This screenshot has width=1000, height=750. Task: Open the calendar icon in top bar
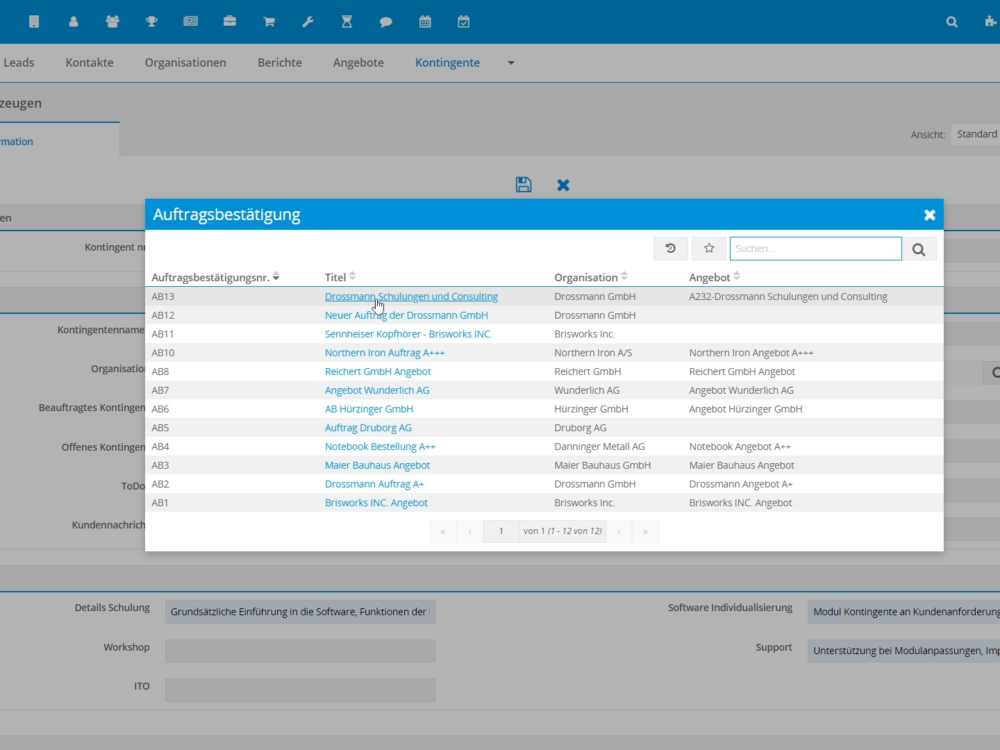click(x=425, y=21)
